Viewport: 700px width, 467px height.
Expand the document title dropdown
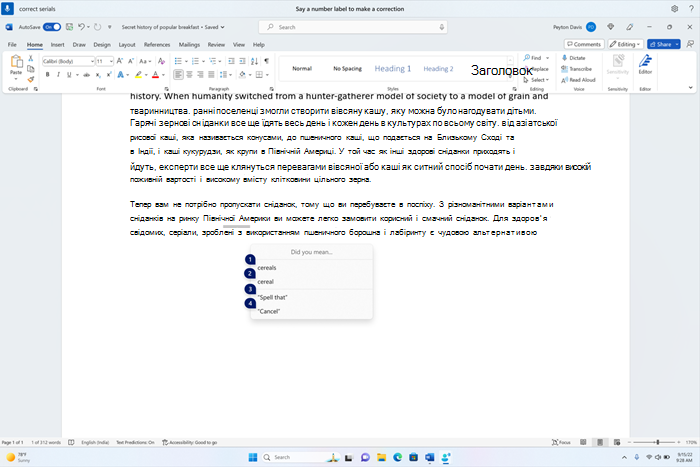pos(223,27)
